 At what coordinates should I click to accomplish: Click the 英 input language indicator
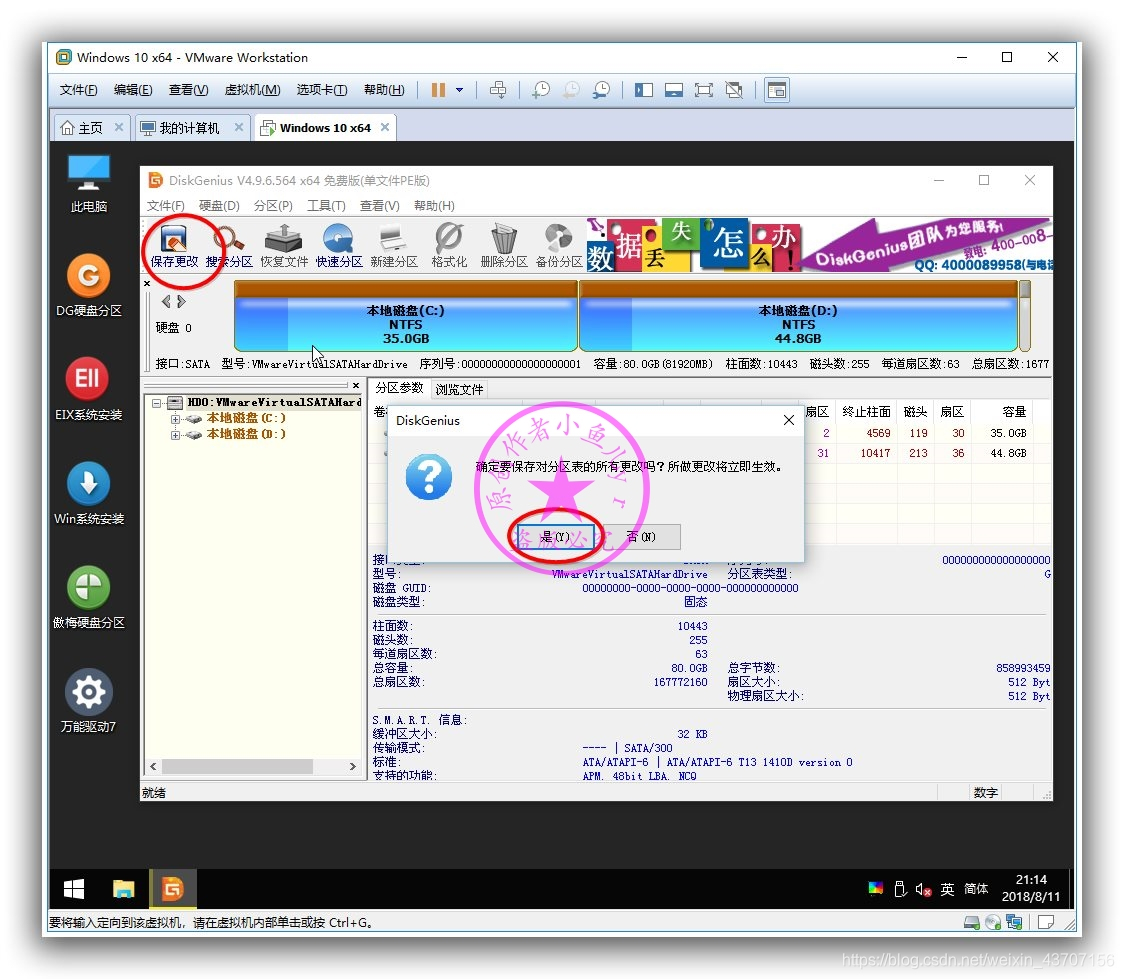click(x=947, y=889)
